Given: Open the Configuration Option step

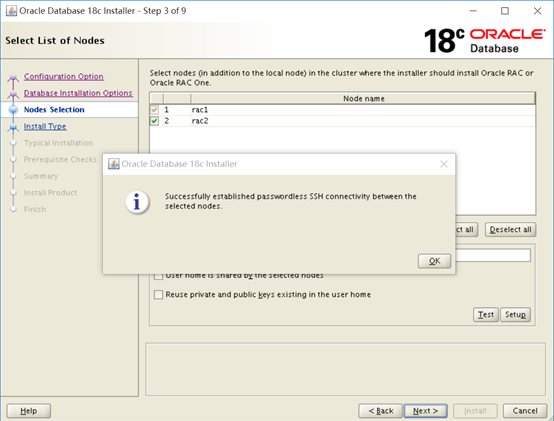Looking at the screenshot, I should point(64,76).
